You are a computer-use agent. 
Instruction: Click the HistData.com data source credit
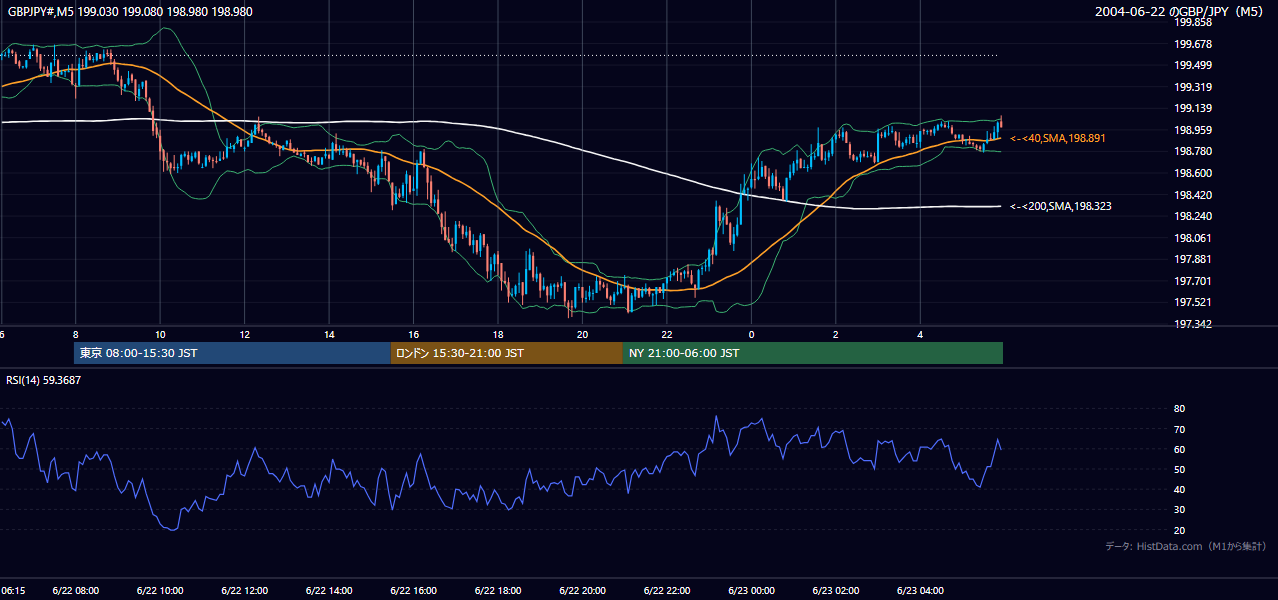tap(1185, 546)
